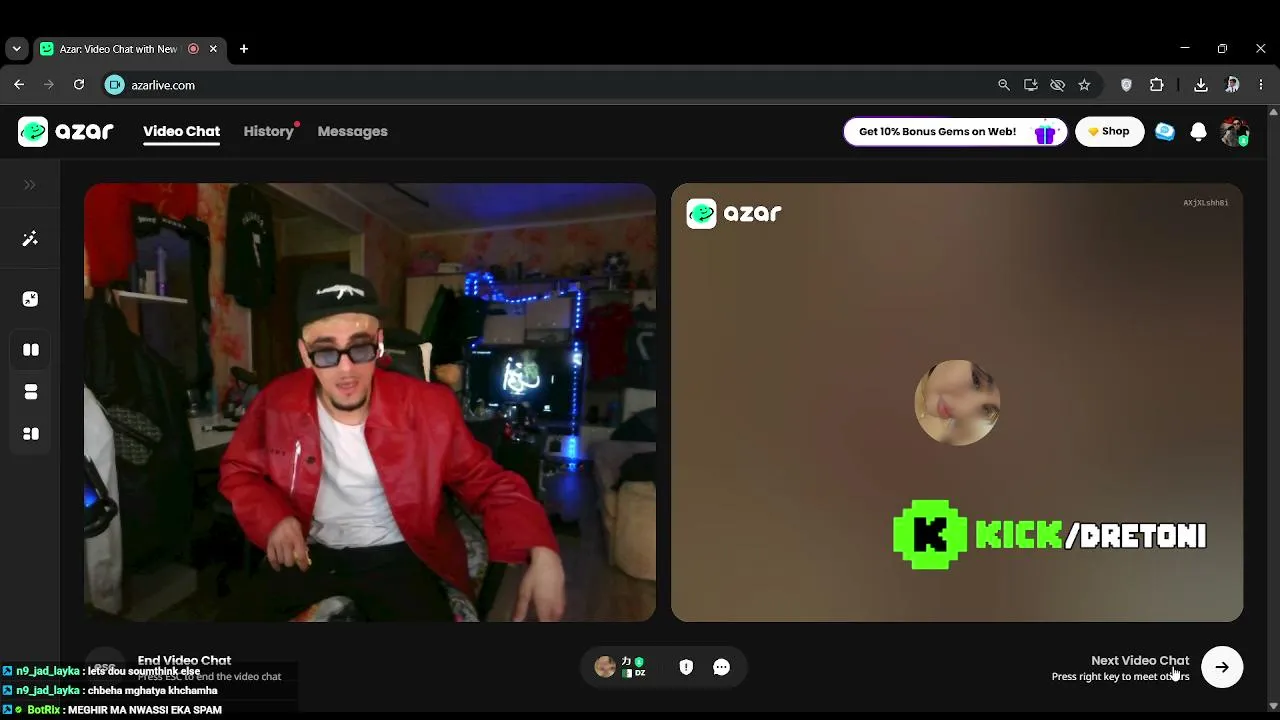1280x720 pixels.
Task: Open the magic wand effects tool
Action: [x=30, y=239]
